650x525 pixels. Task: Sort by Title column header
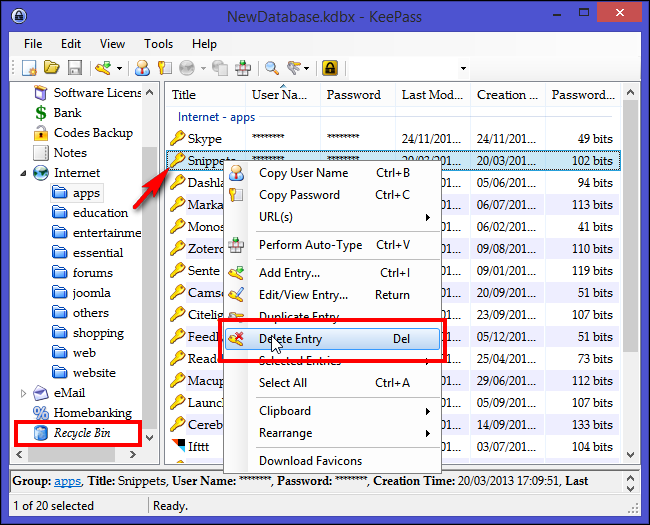[x=206, y=95]
